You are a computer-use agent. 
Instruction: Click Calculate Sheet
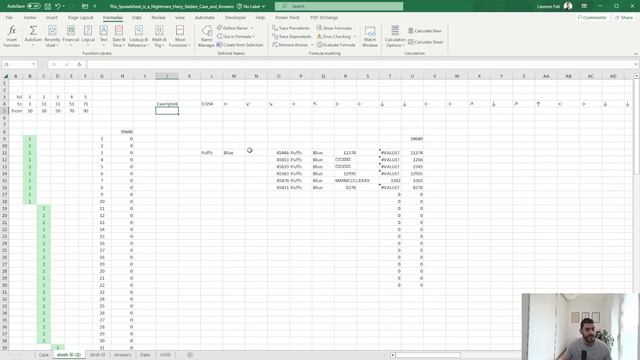pos(425,42)
